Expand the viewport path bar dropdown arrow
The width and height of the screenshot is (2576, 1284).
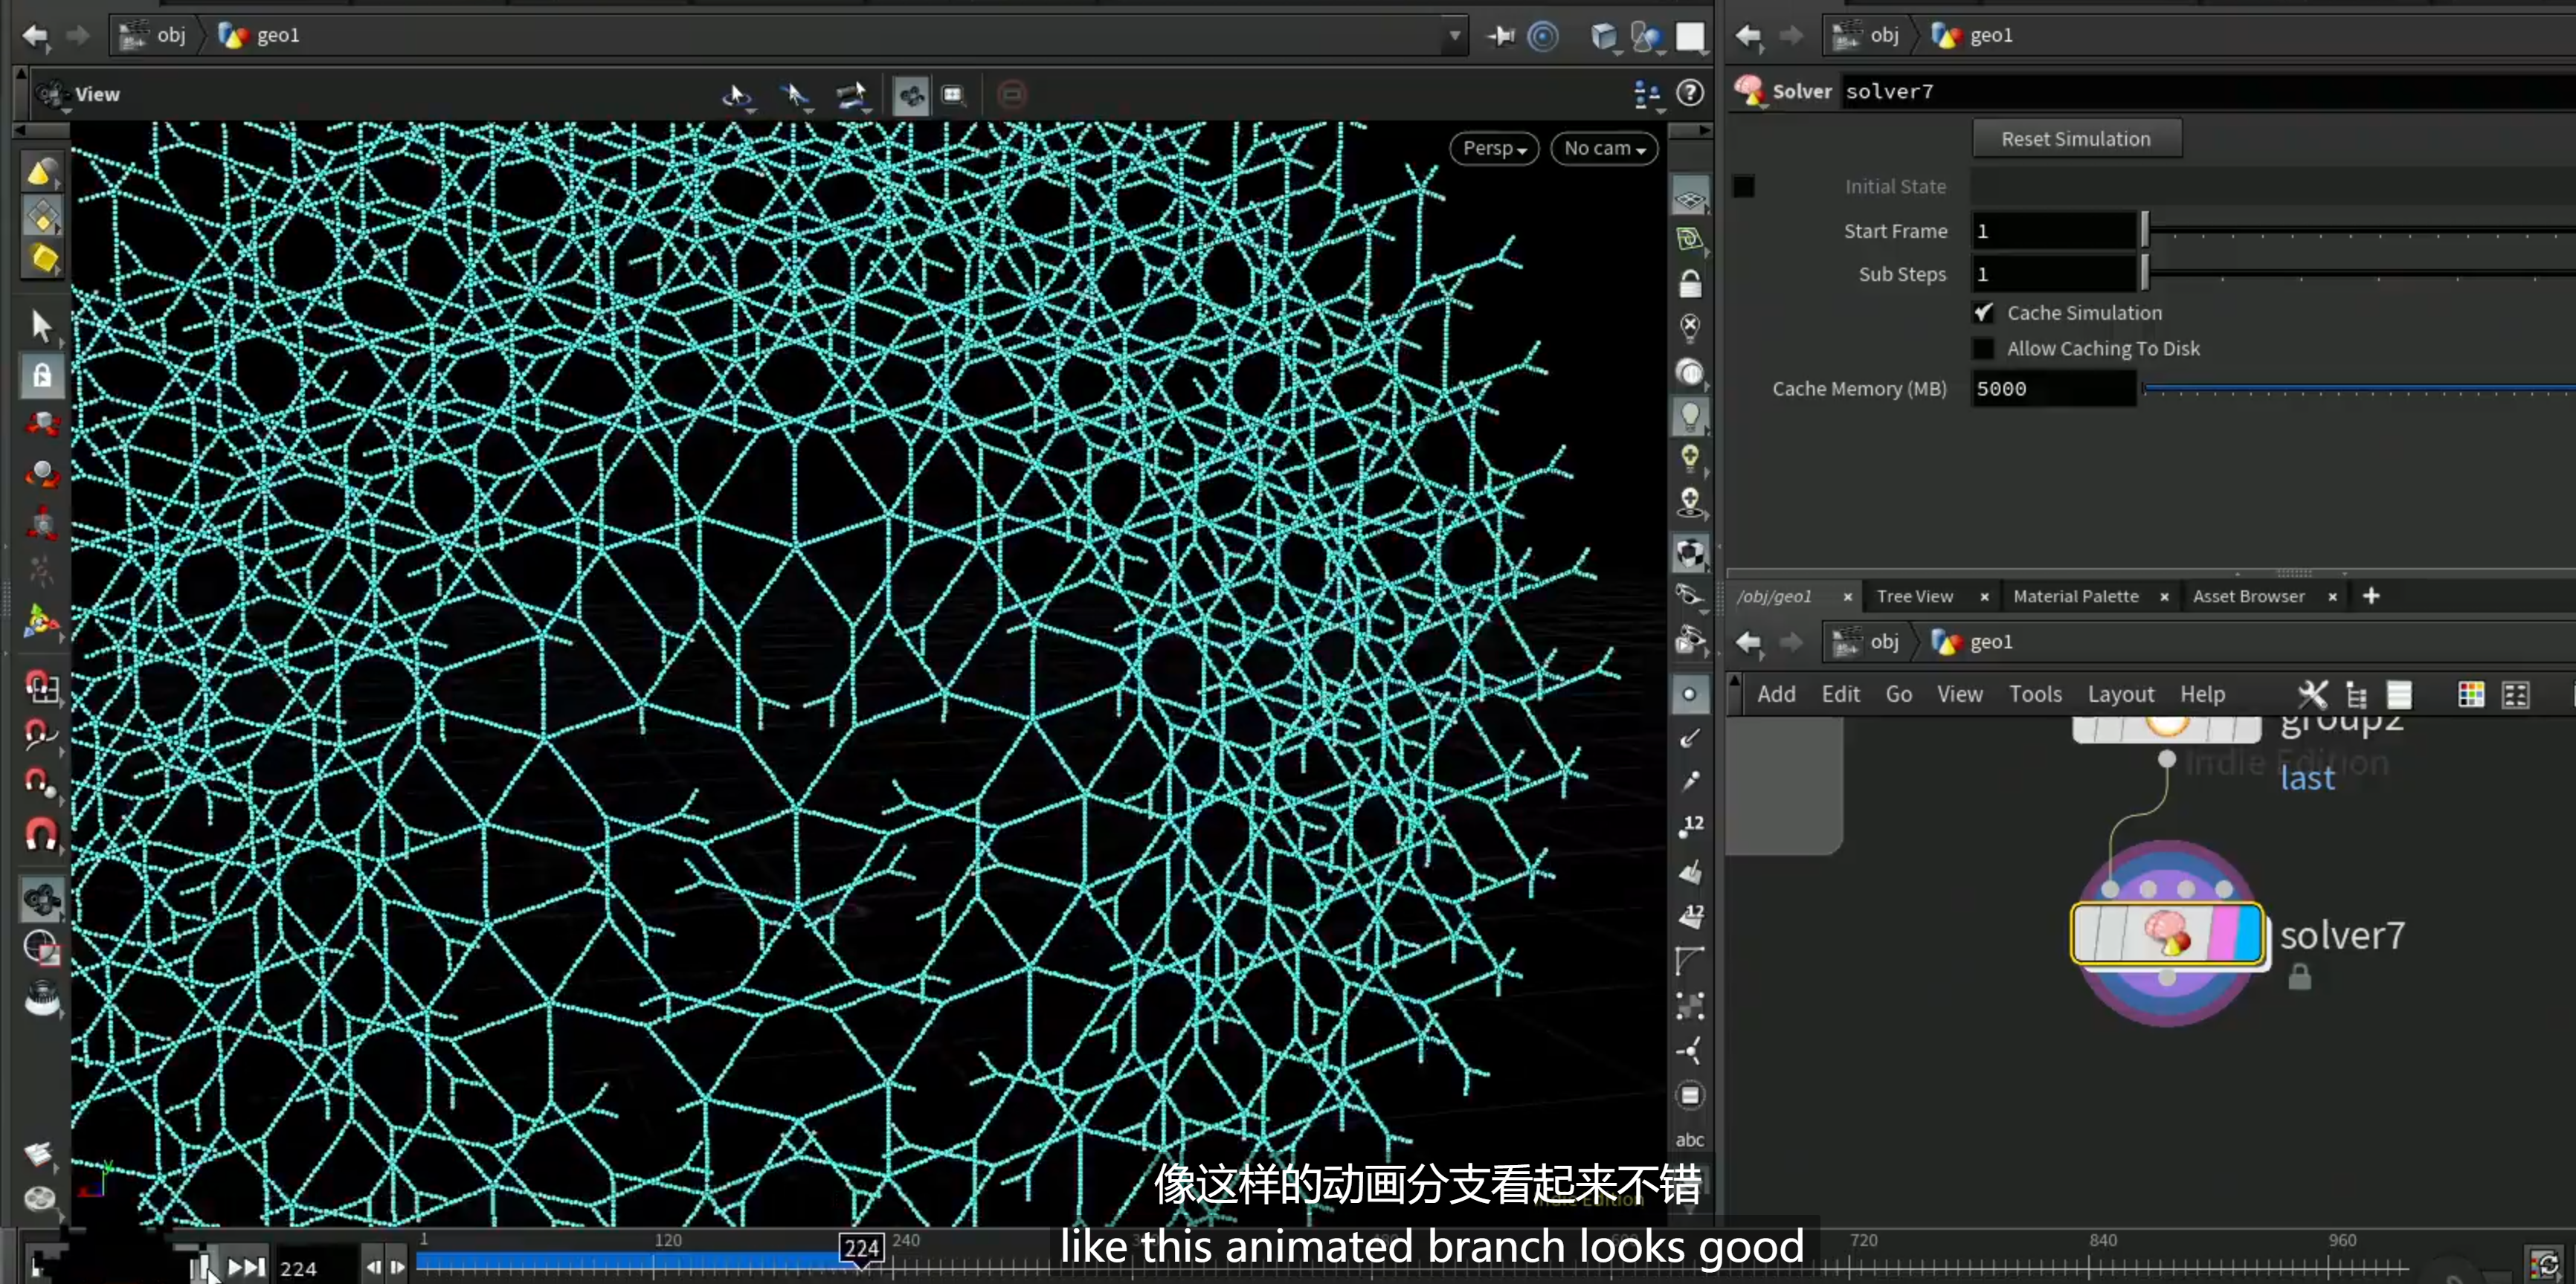tap(1455, 36)
